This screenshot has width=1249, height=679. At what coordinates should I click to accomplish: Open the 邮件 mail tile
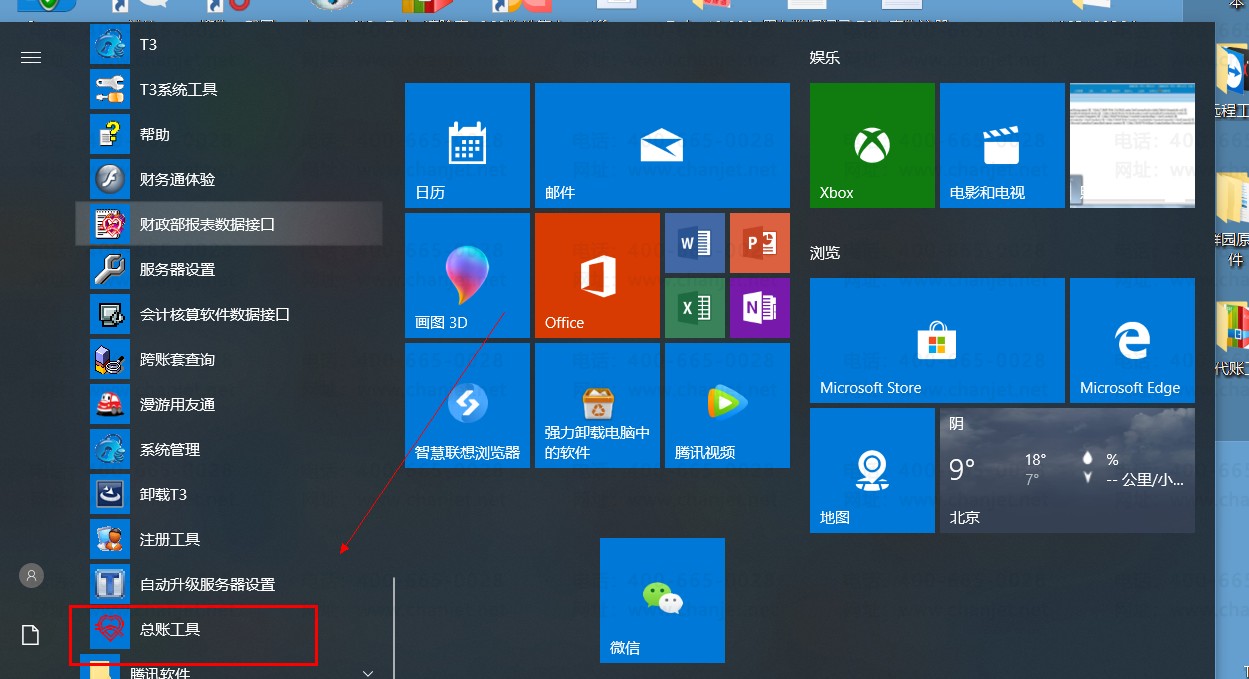[x=662, y=145]
